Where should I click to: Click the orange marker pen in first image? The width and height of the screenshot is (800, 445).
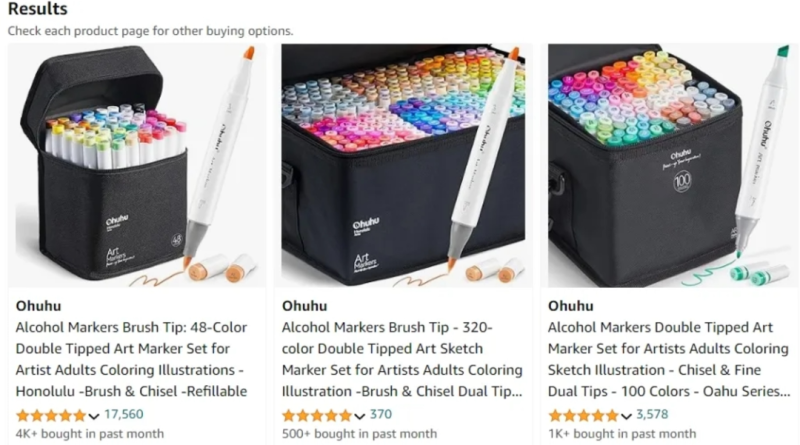coord(219,156)
